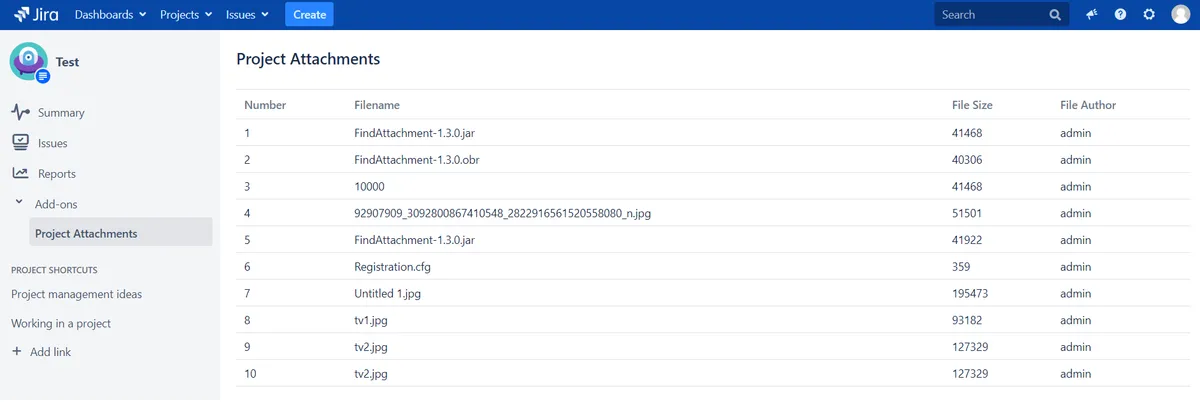Click file size 195473
The height and width of the screenshot is (402, 1200).
click(x=970, y=294)
